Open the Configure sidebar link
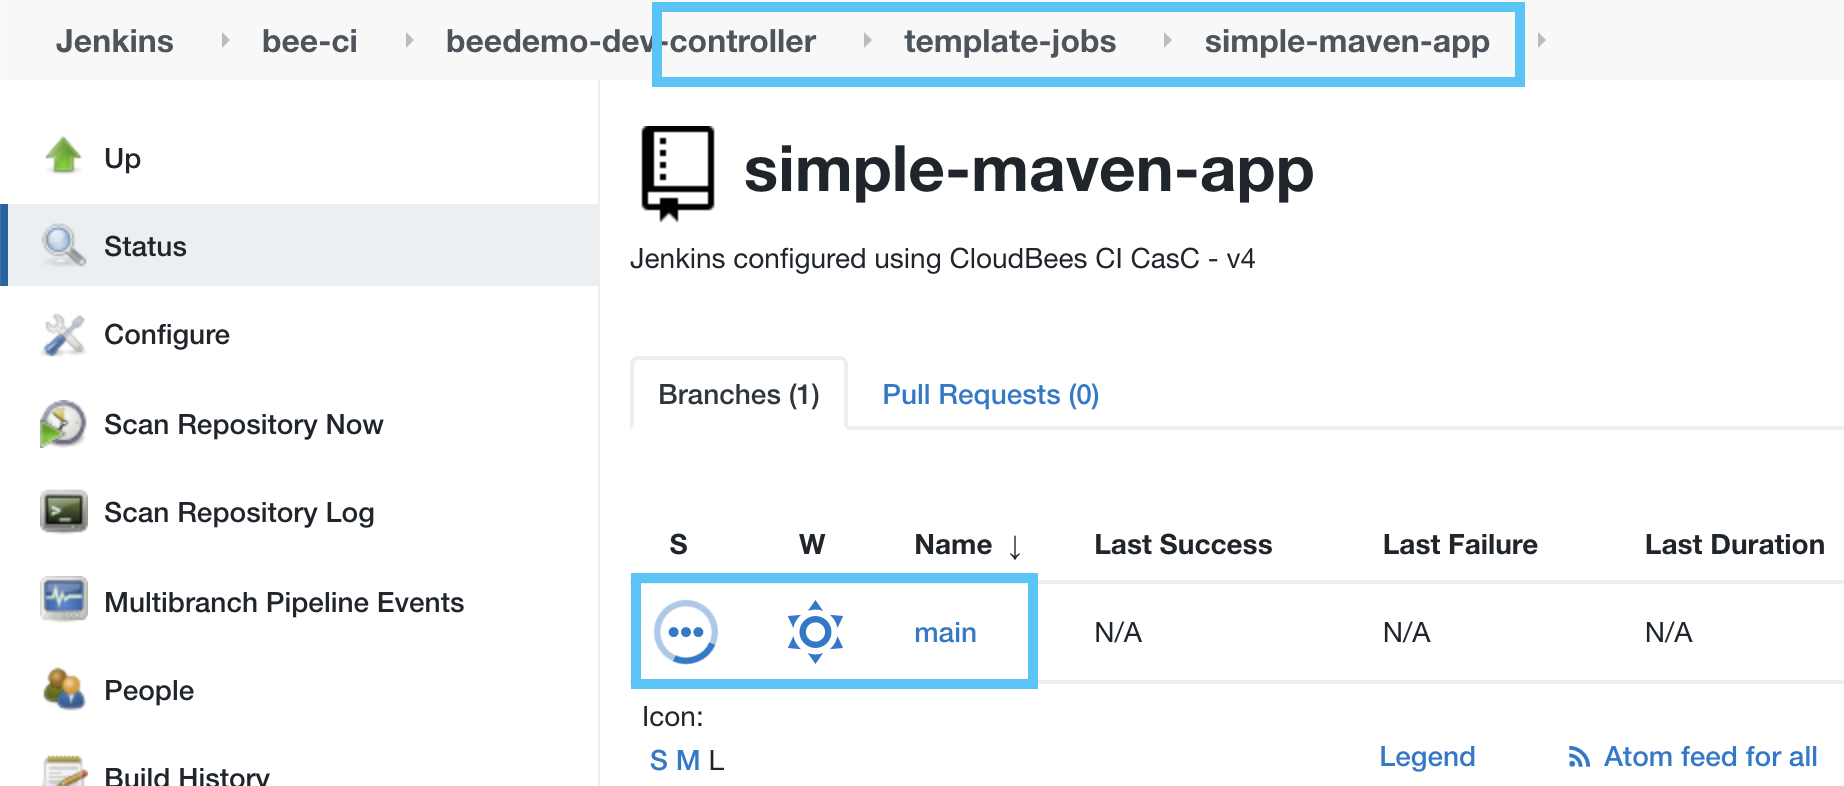This screenshot has height=786, width=1844. [x=167, y=334]
